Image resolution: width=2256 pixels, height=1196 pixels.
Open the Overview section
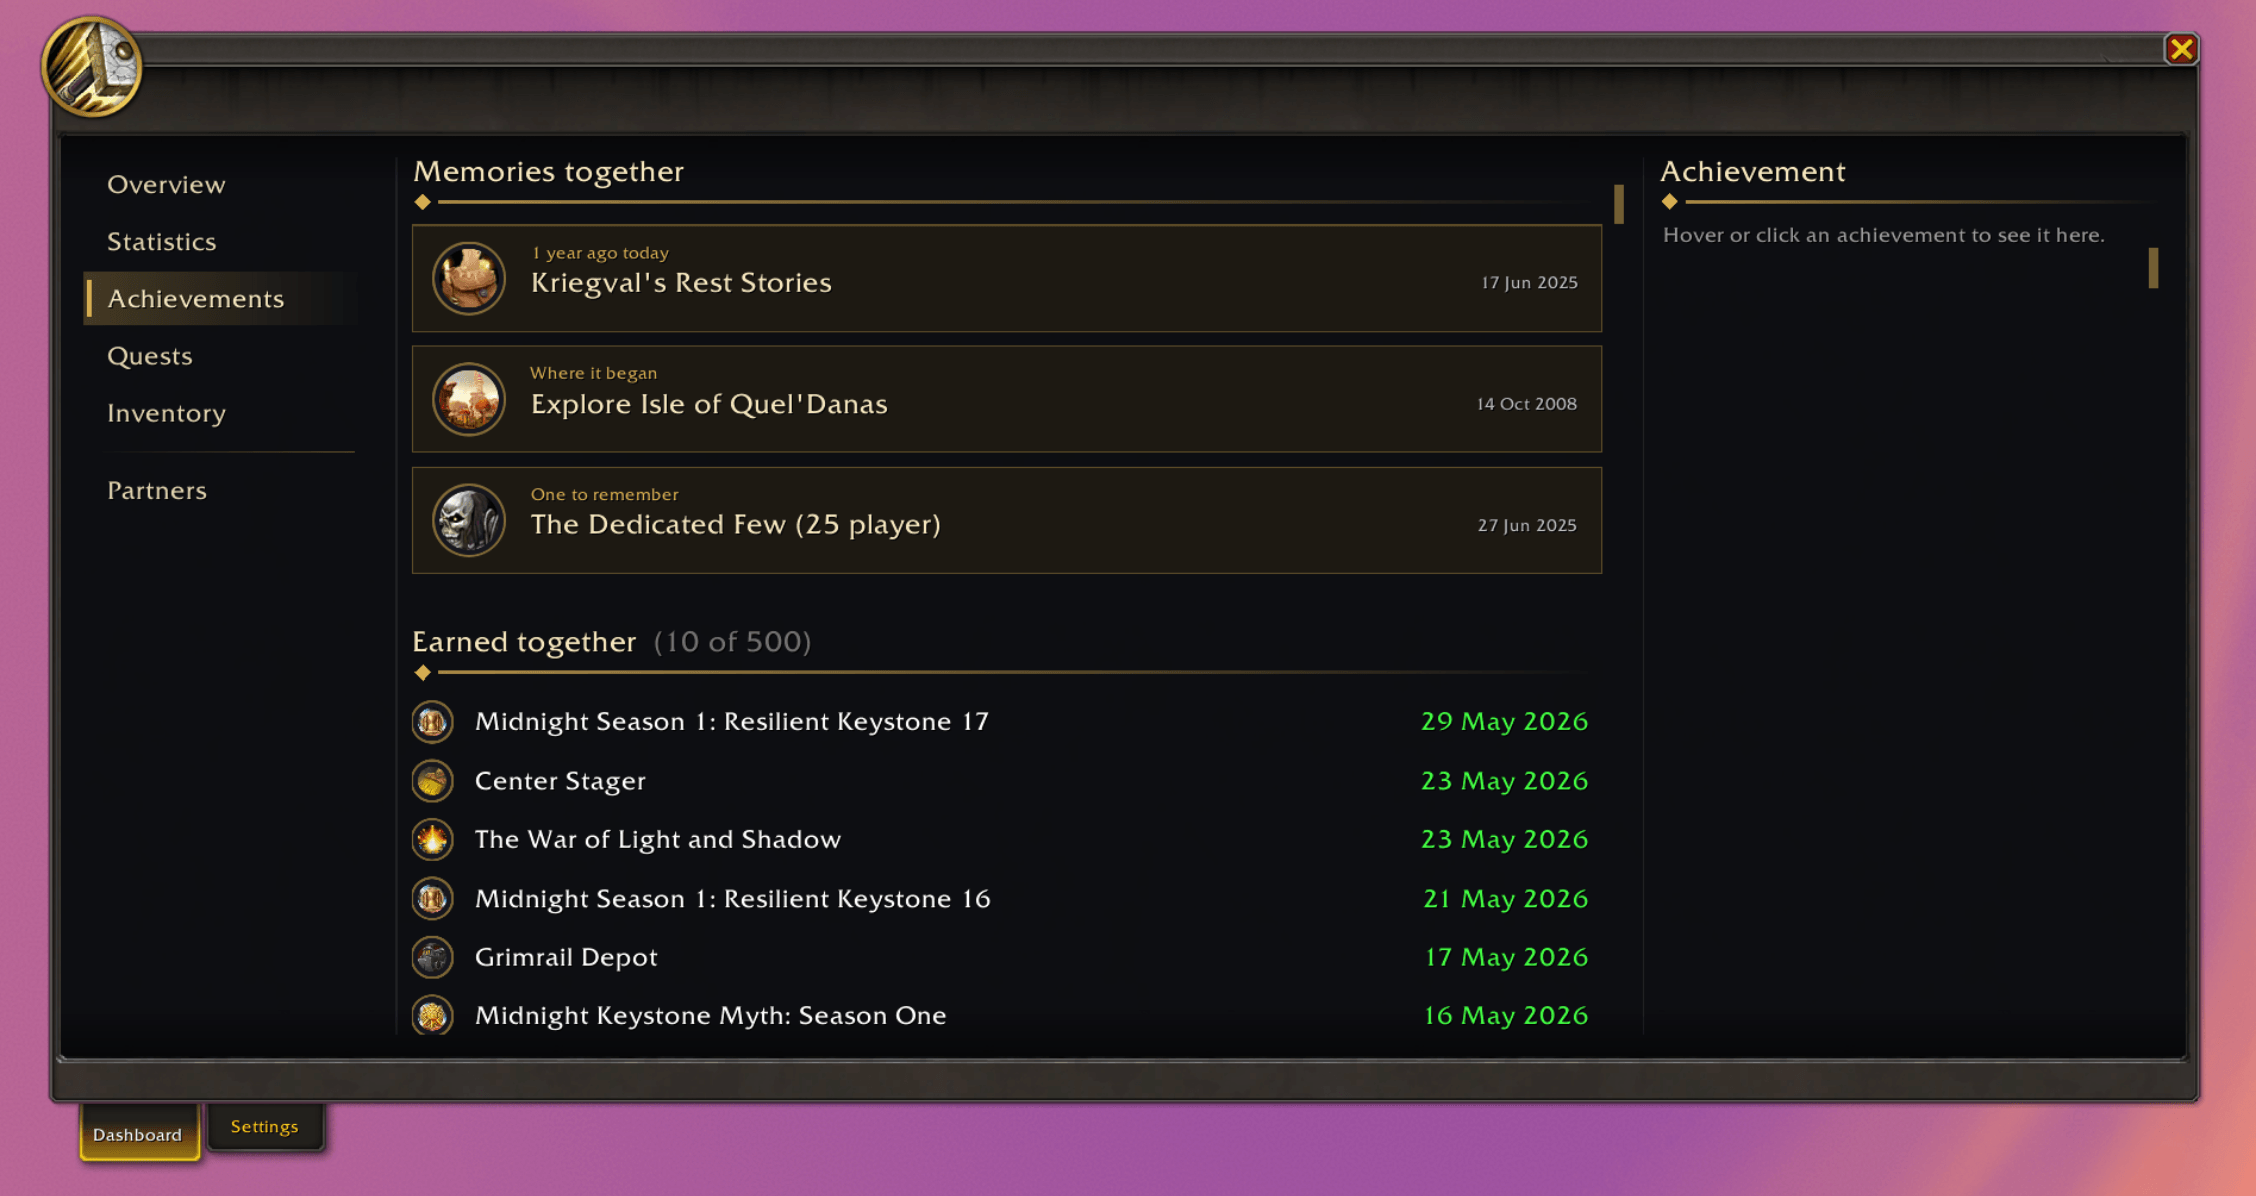pyautogui.click(x=166, y=185)
